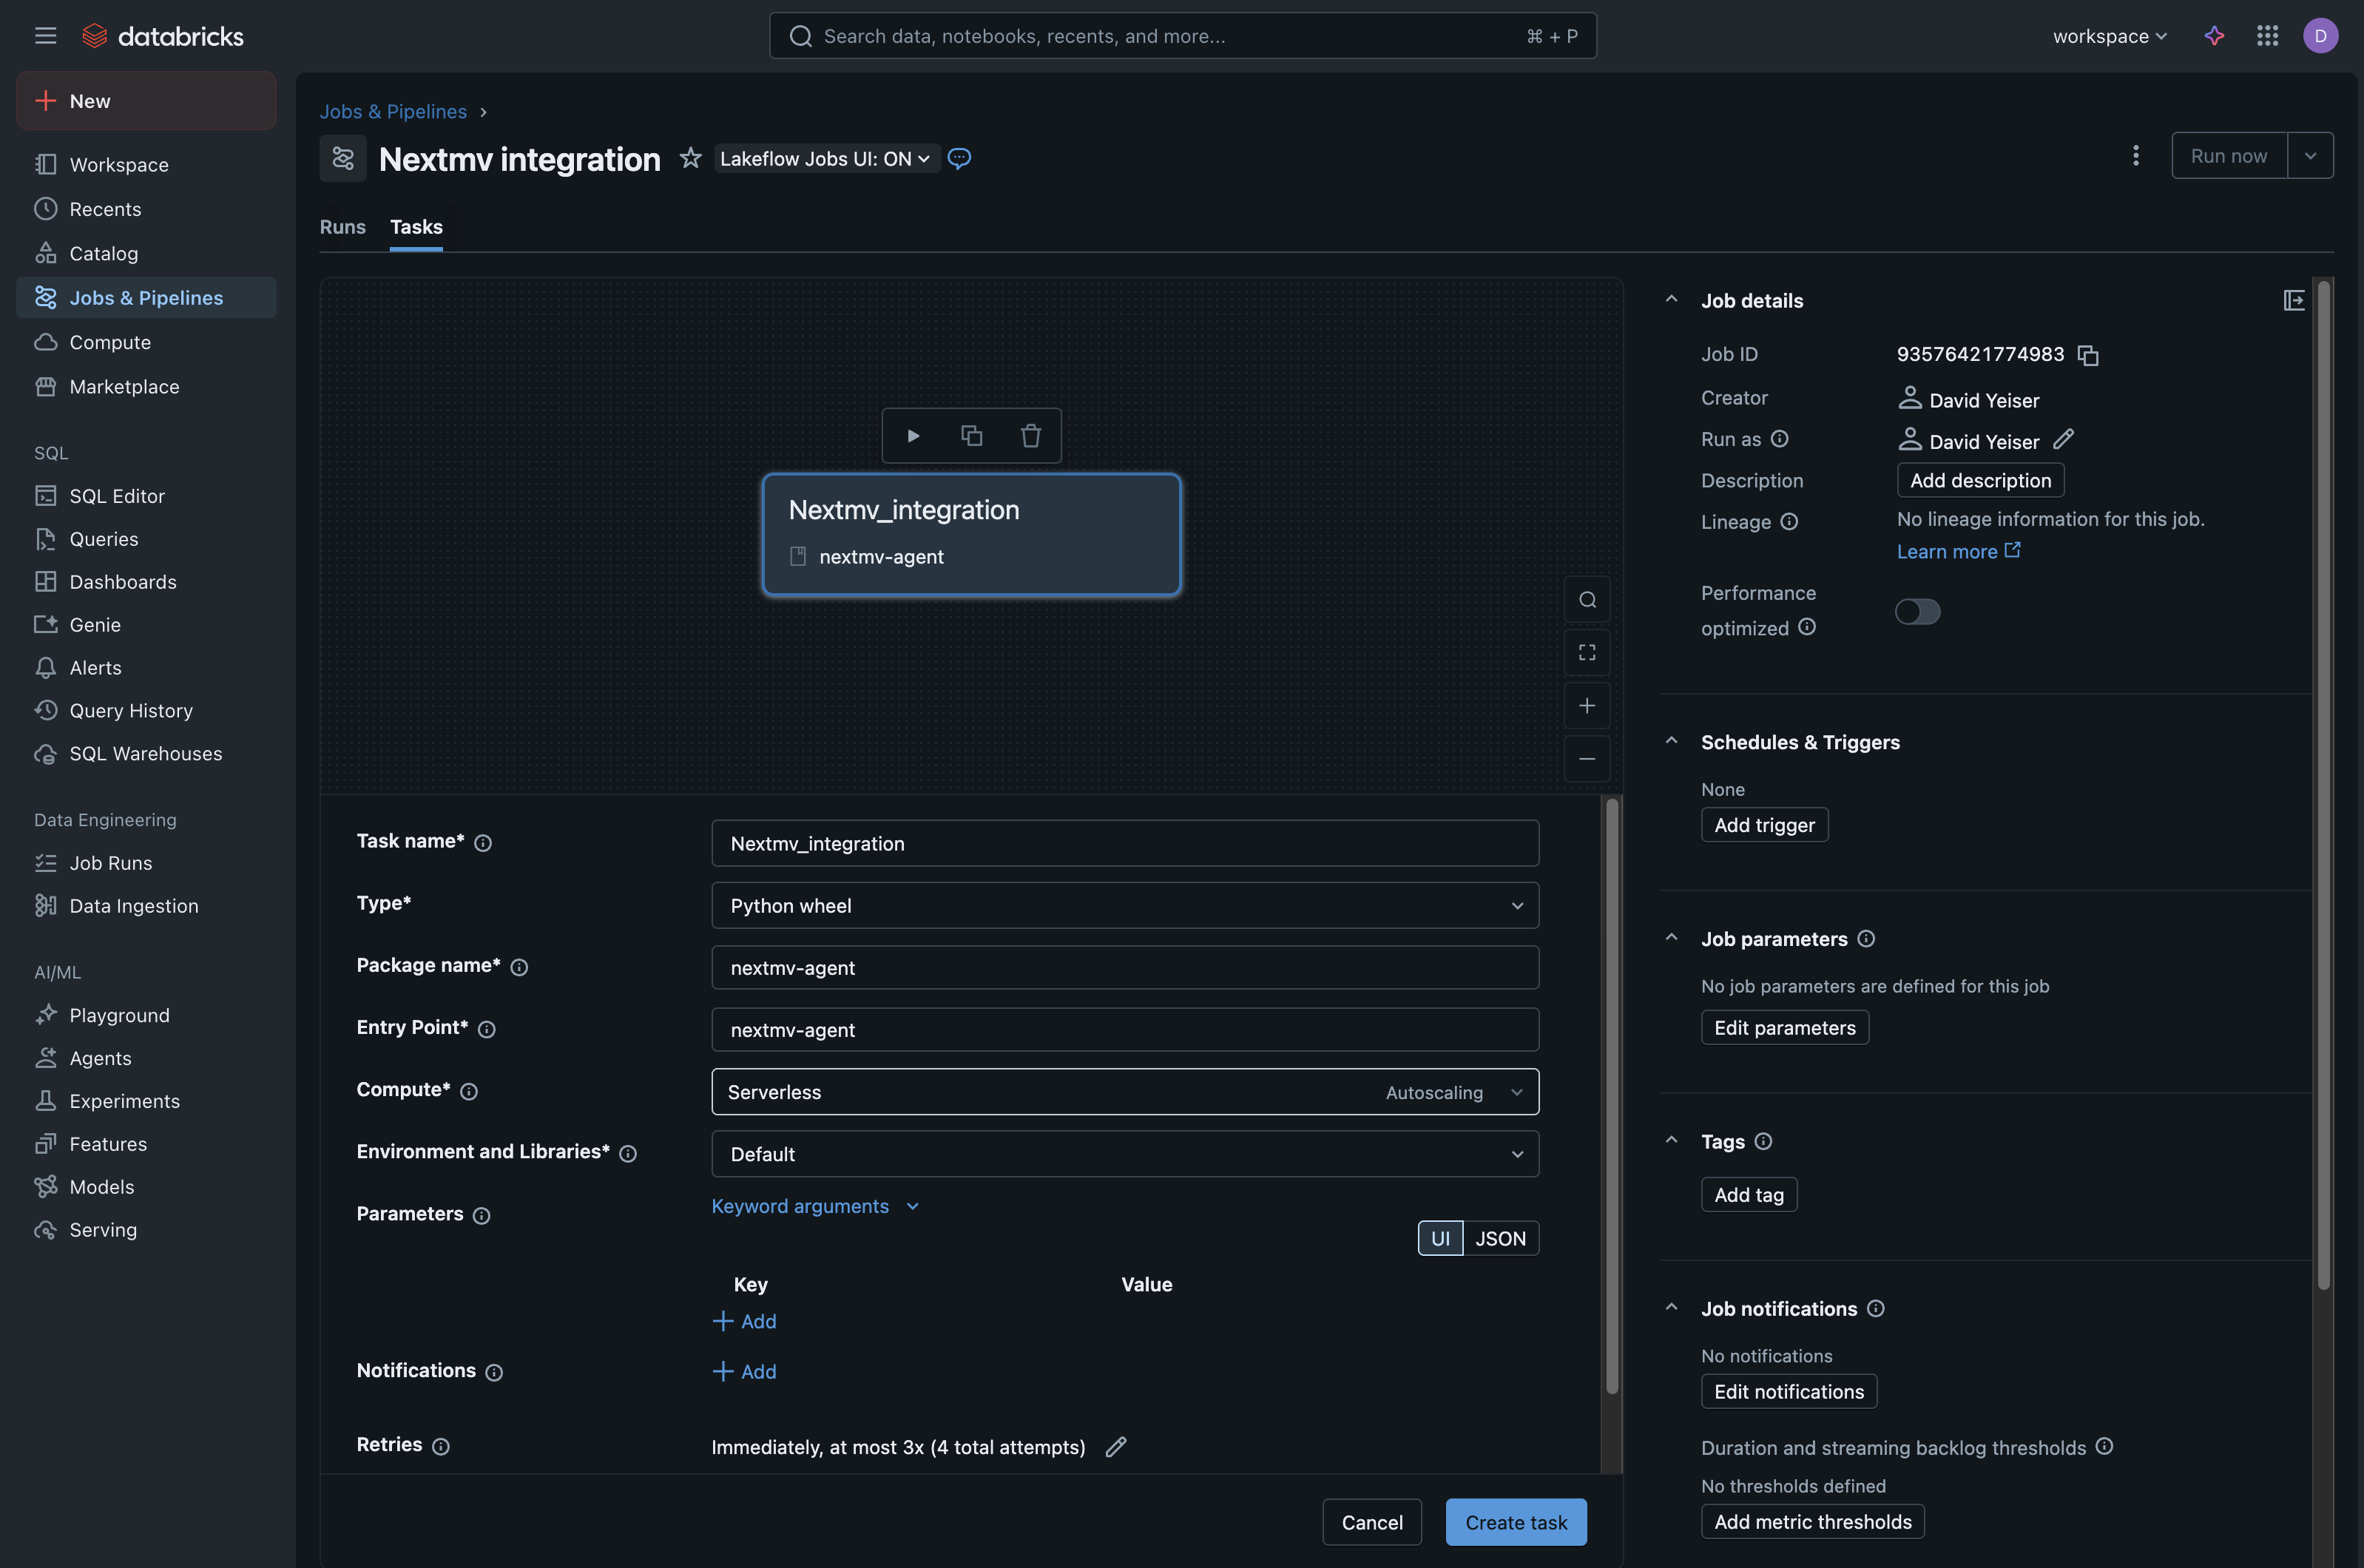Delete the task using the trash icon
The width and height of the screenshot is (2364, 1568).
pos(1030,435)
